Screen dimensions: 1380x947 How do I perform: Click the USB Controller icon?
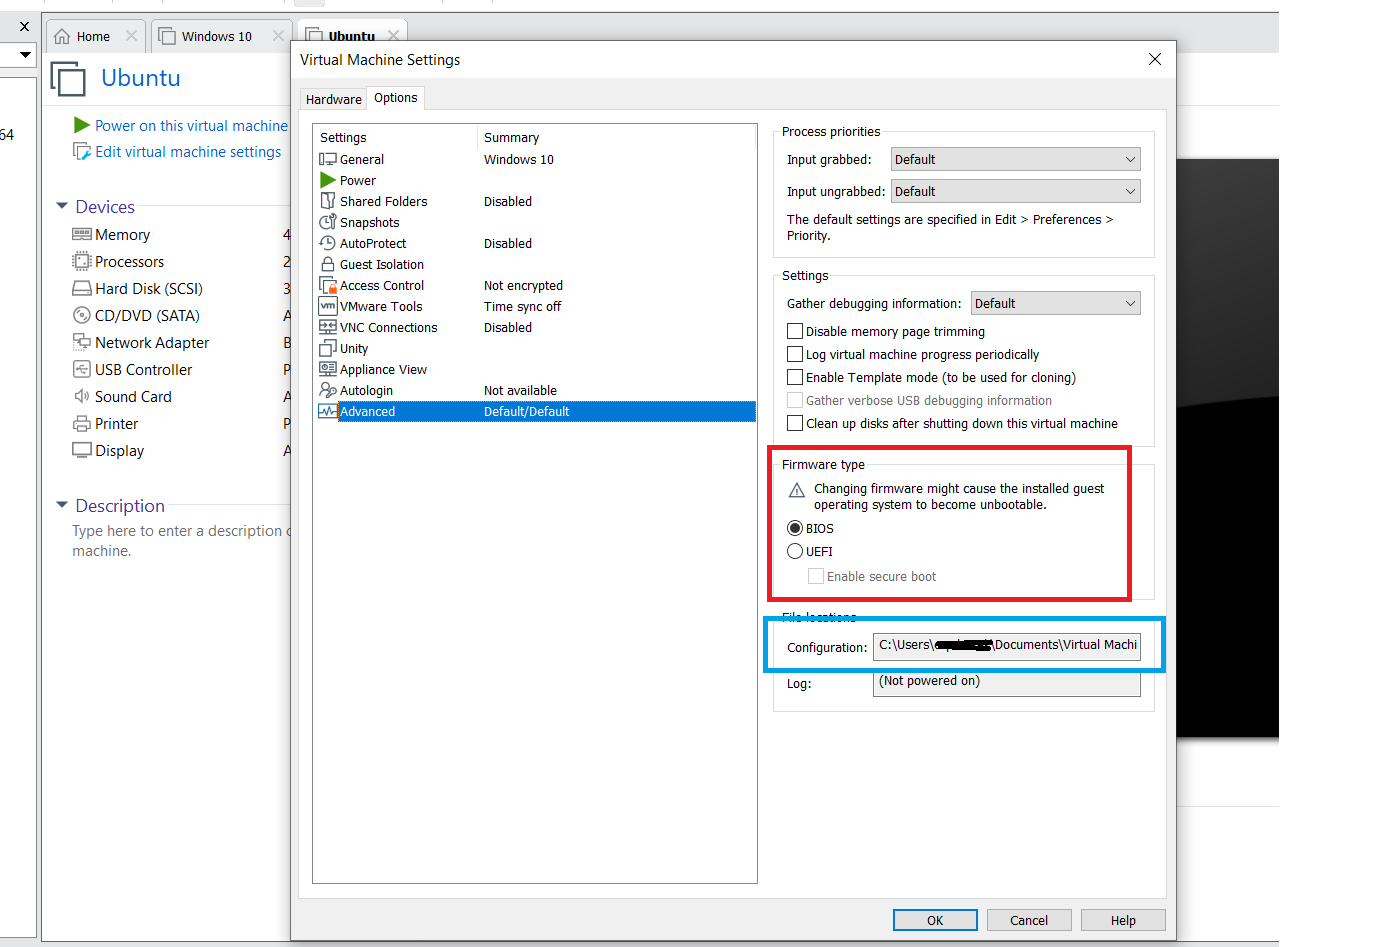pyautogui.click(x=81, y=369)
